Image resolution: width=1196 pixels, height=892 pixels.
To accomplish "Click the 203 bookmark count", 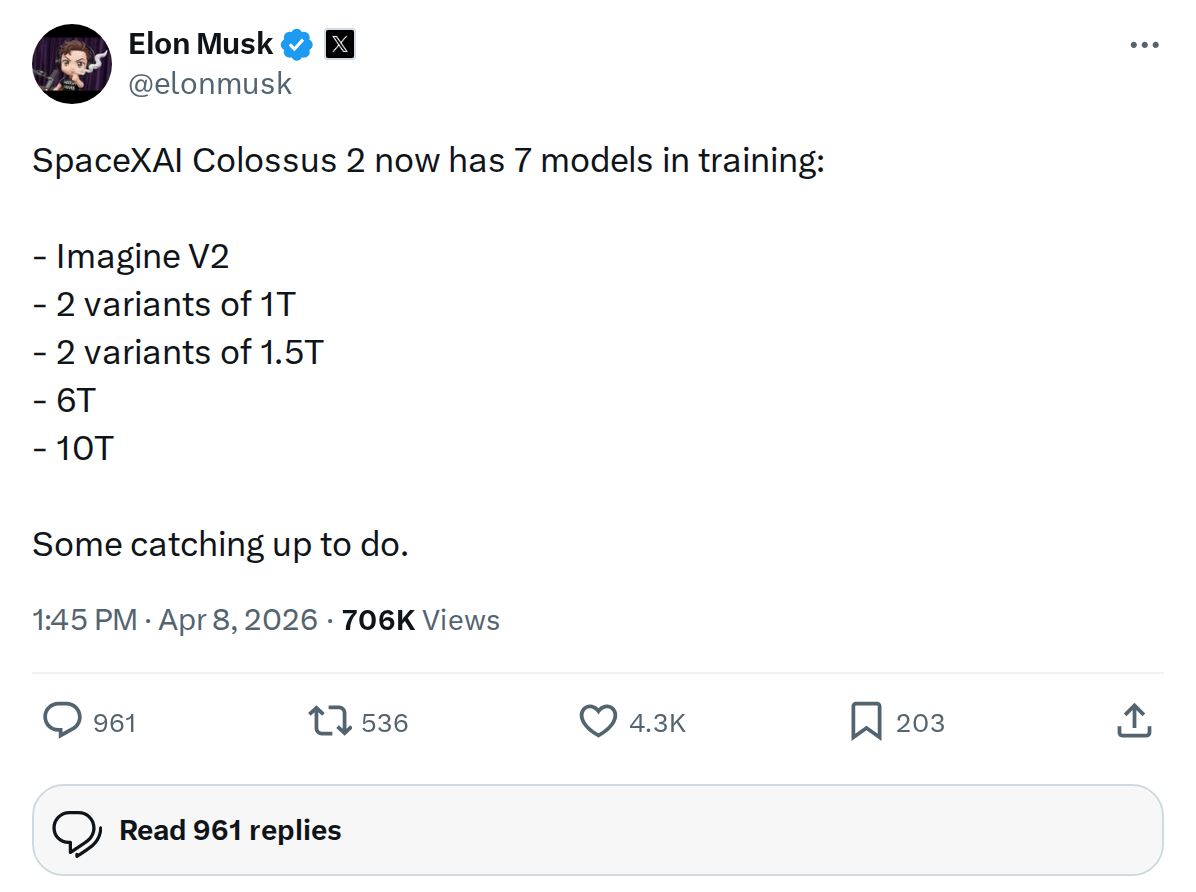I will [x=921, y=721].
